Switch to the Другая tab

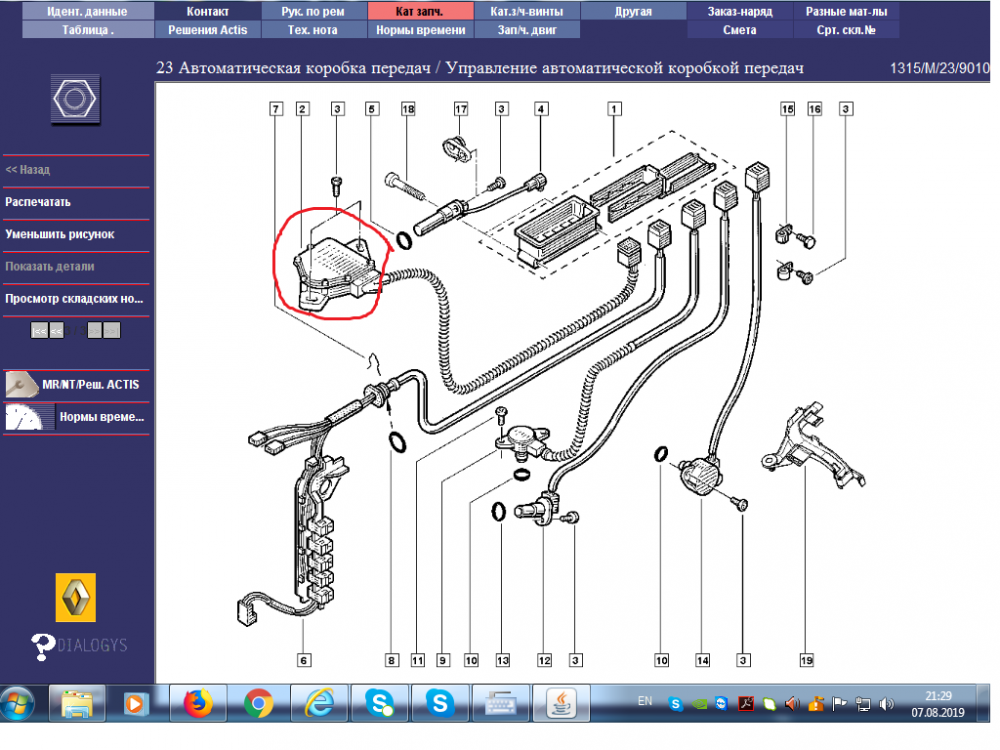click(x=633, y=11)
